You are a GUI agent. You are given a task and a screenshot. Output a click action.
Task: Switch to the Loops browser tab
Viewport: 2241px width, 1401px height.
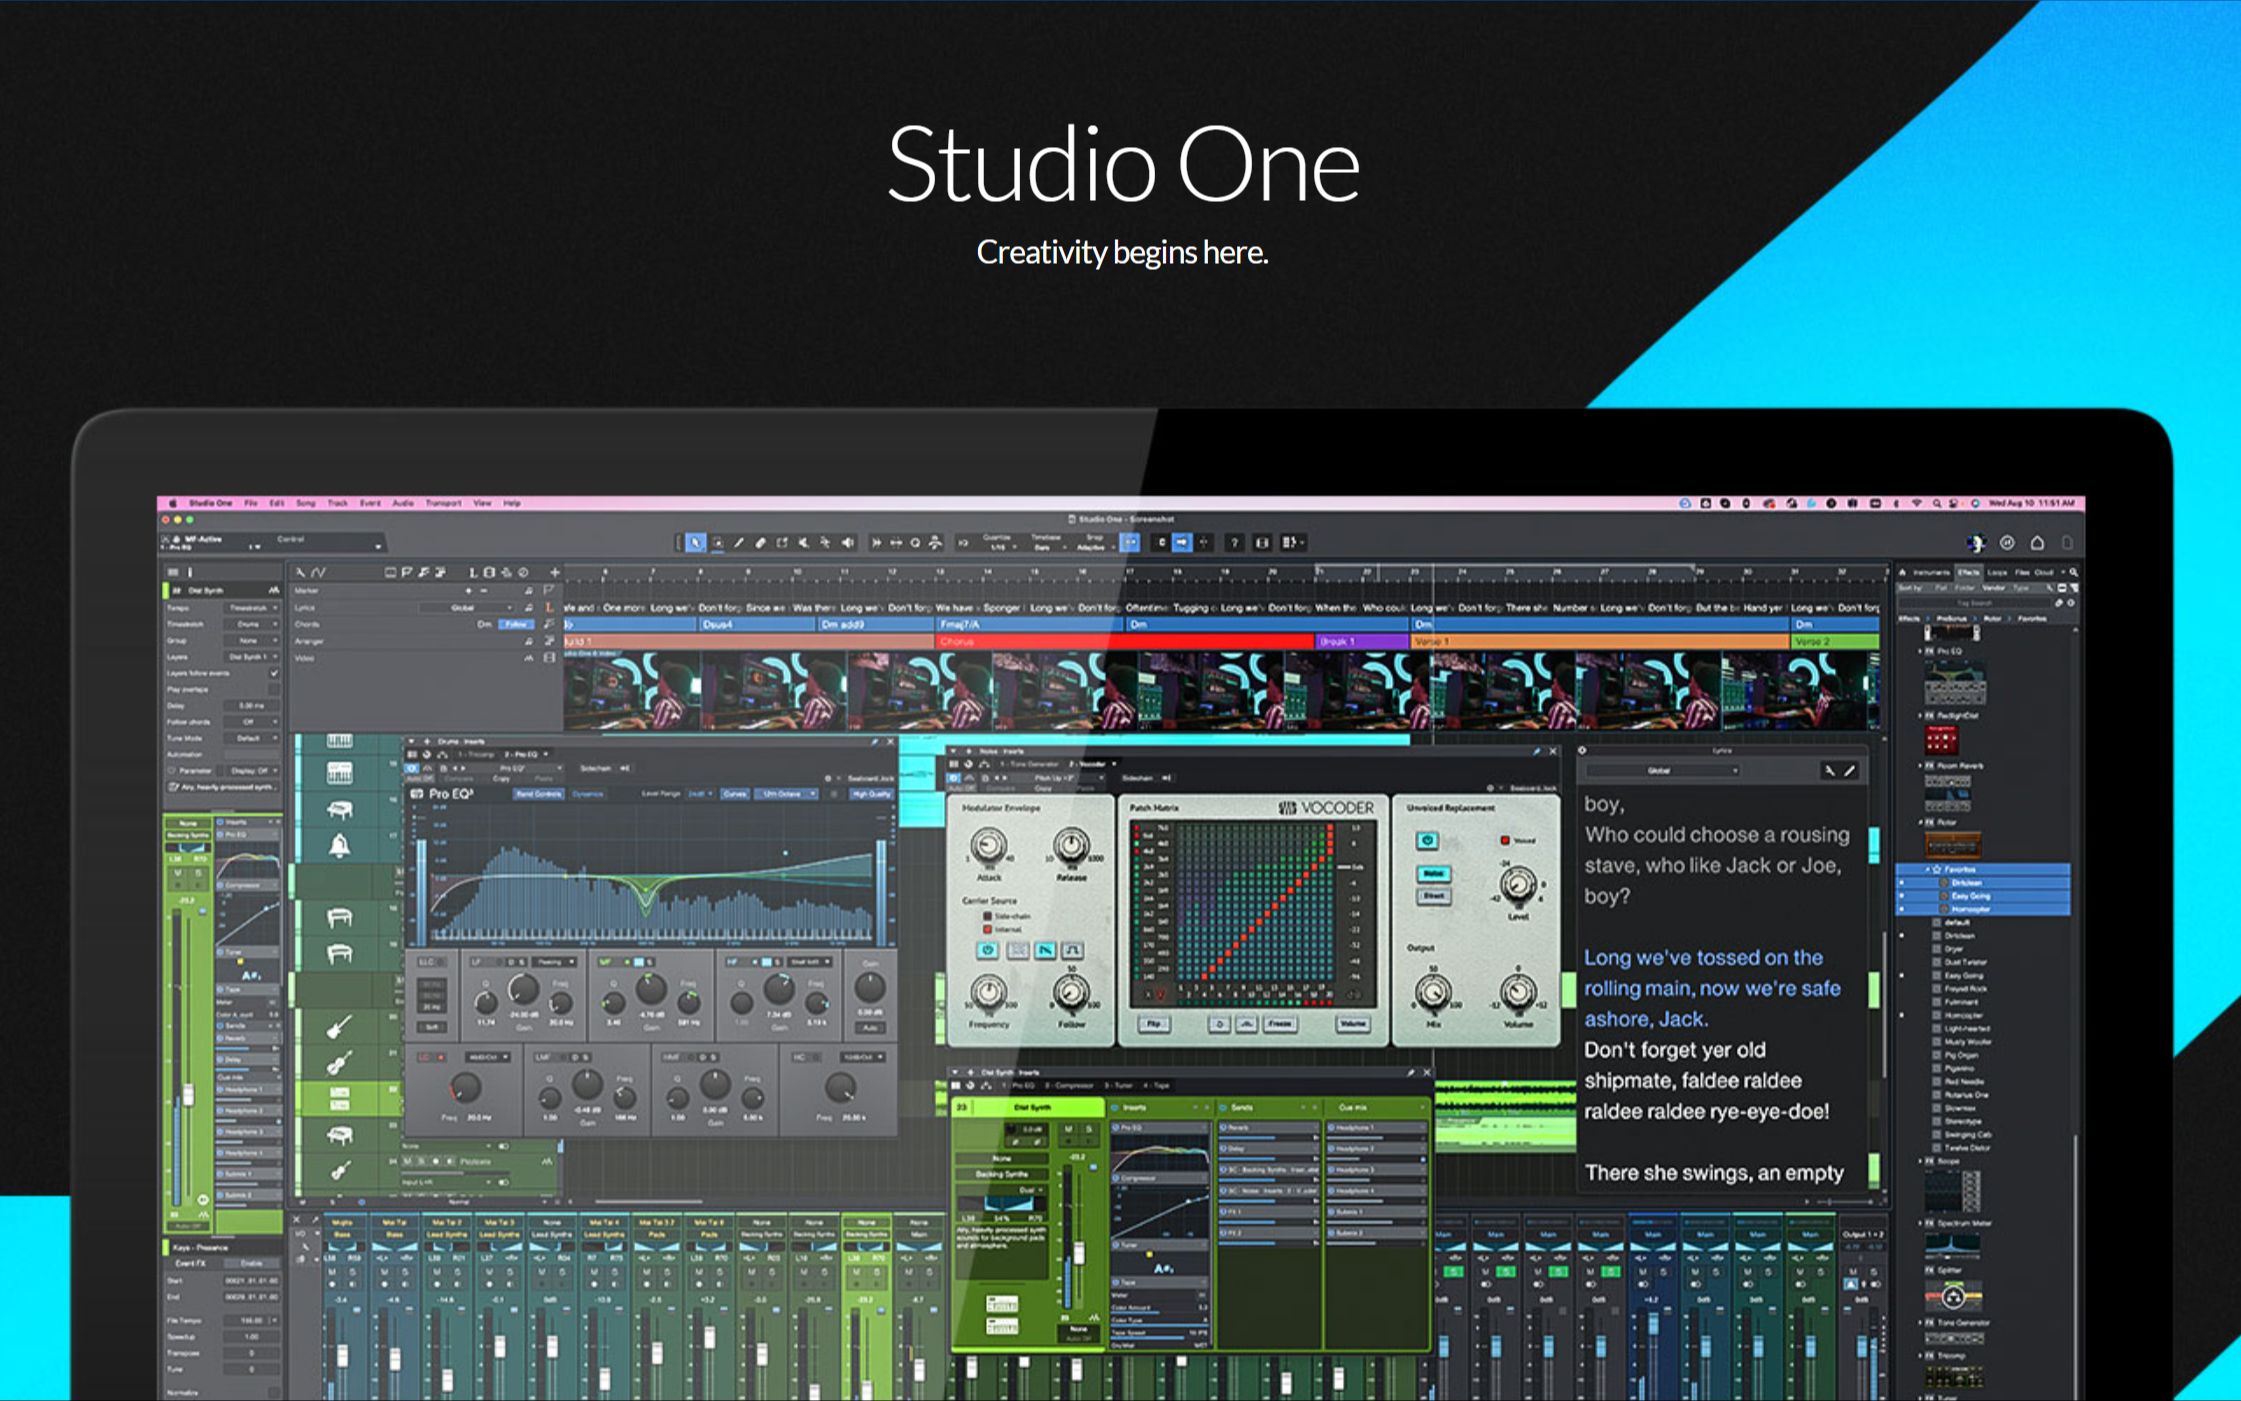[x=1997, y=573]
